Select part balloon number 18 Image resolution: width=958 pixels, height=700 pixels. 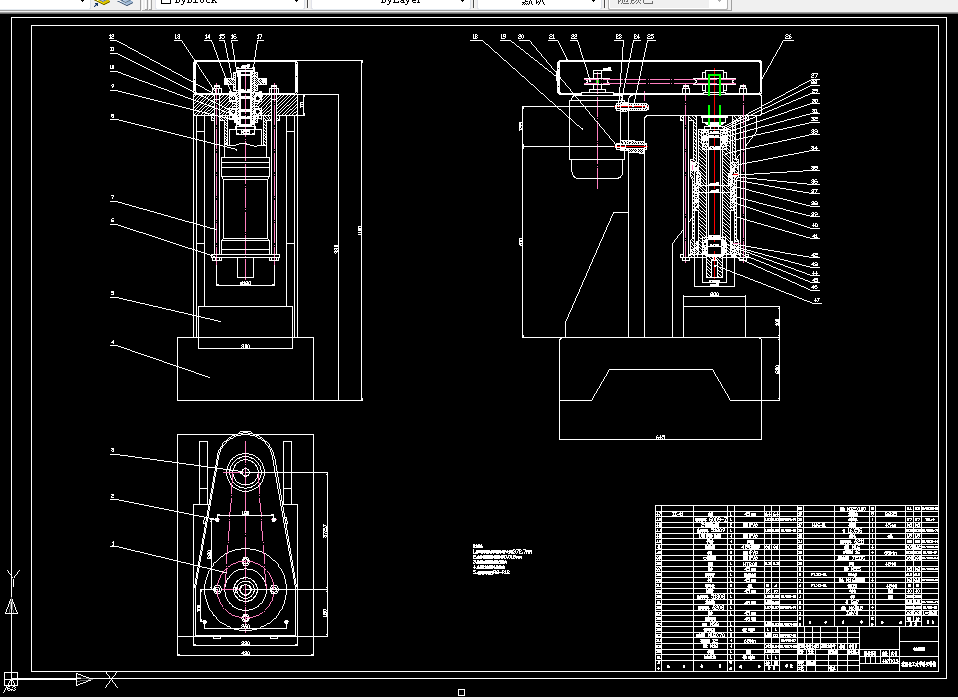(475, 37)
